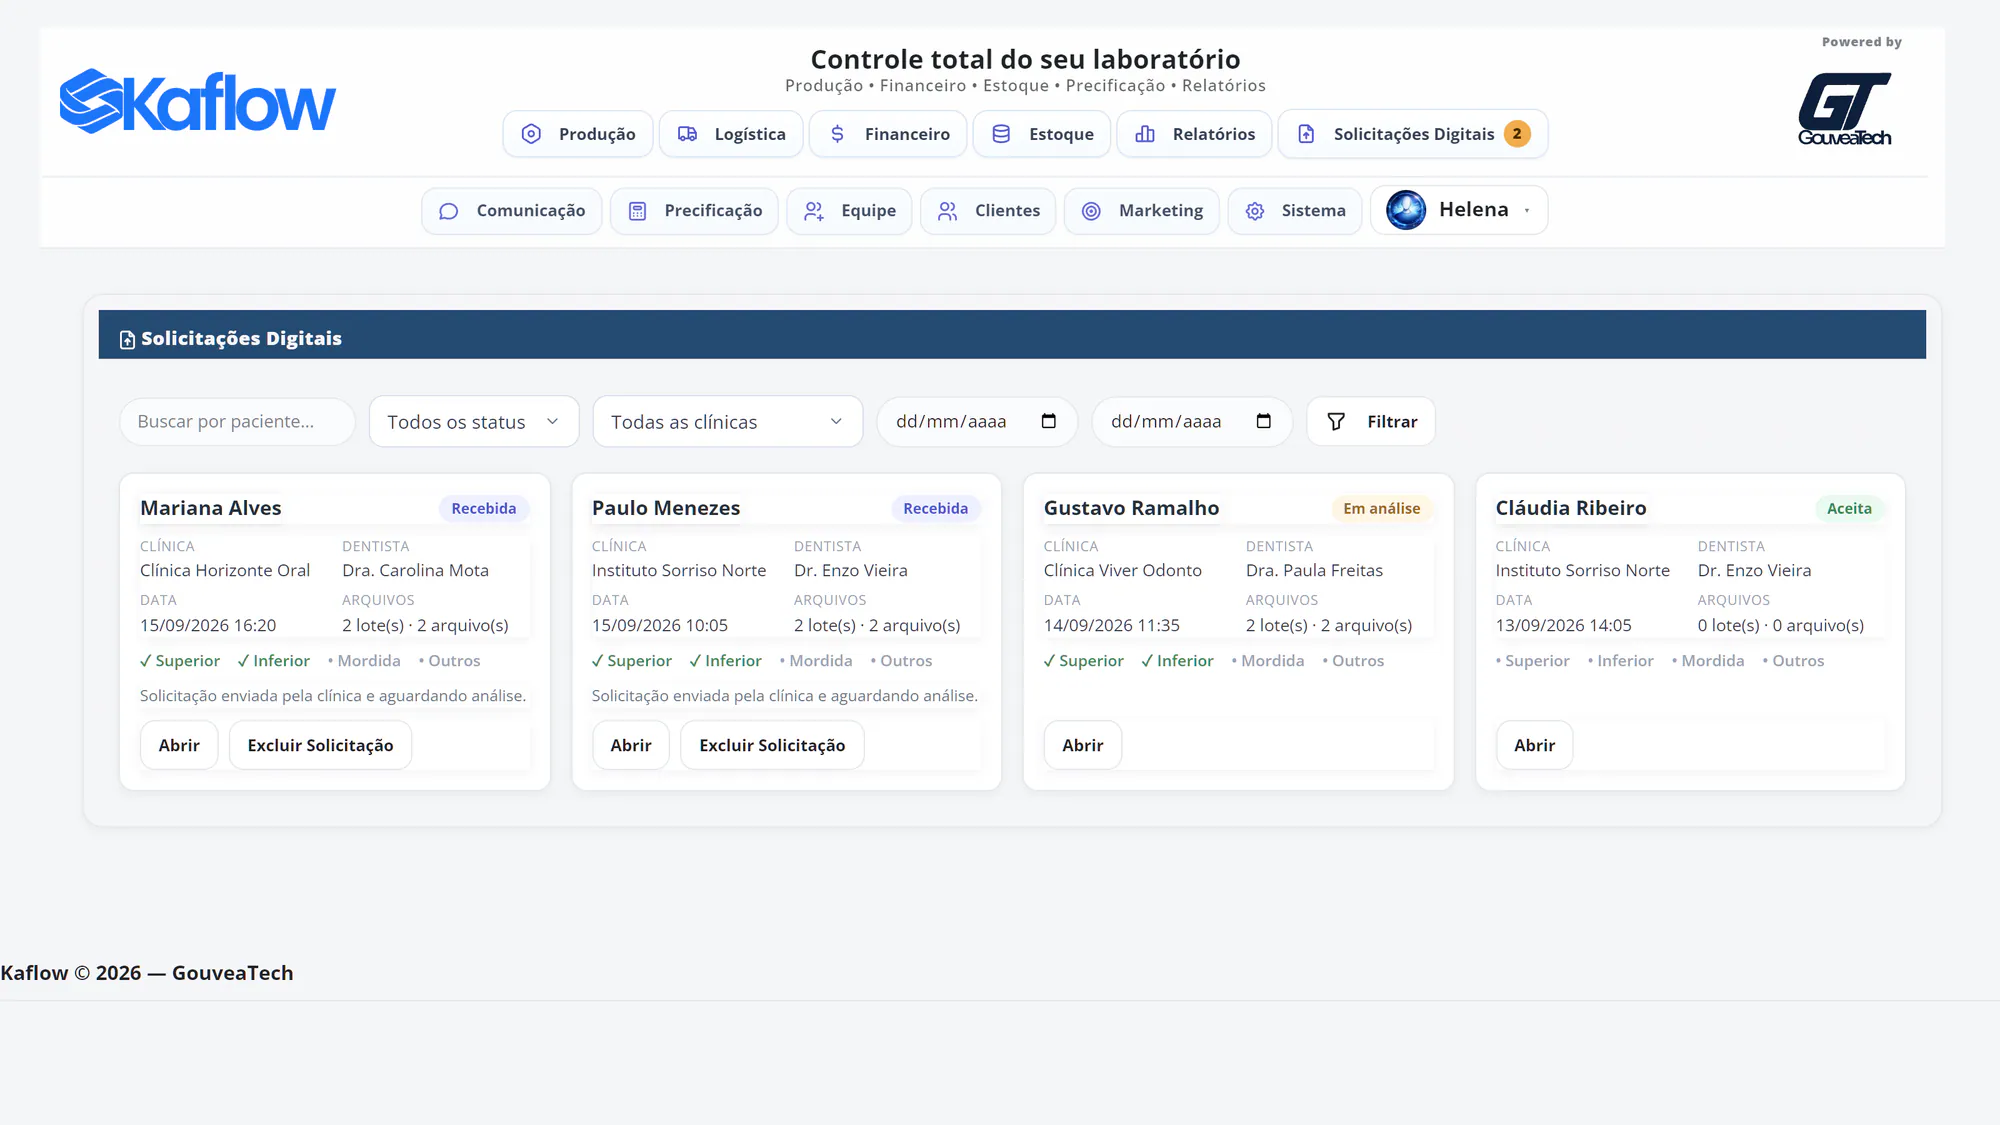Click the 0 lote(s) · 0 arquivo(s) text
Image resolution: width=2000 pixels, height=1125 pixels.
point(1781,625)
